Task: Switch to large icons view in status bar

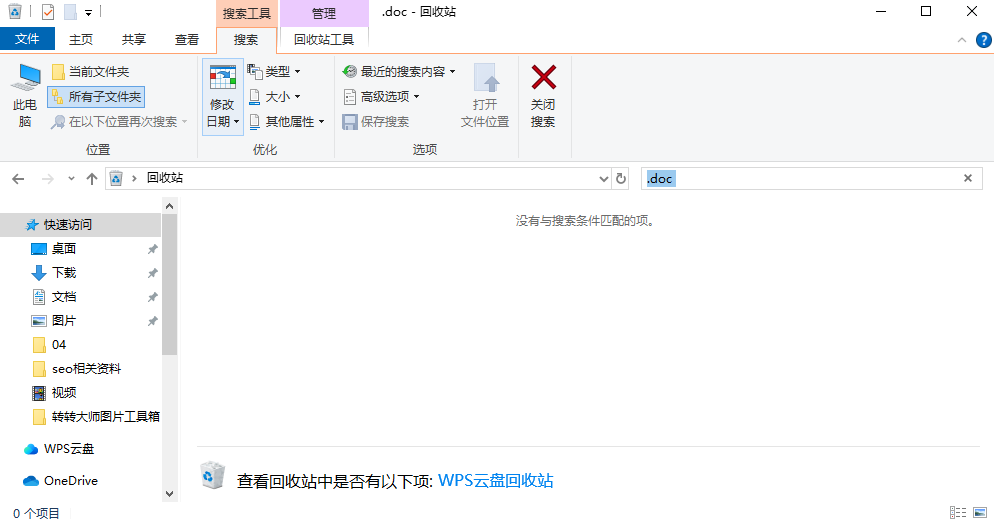Action: (980, 512)
